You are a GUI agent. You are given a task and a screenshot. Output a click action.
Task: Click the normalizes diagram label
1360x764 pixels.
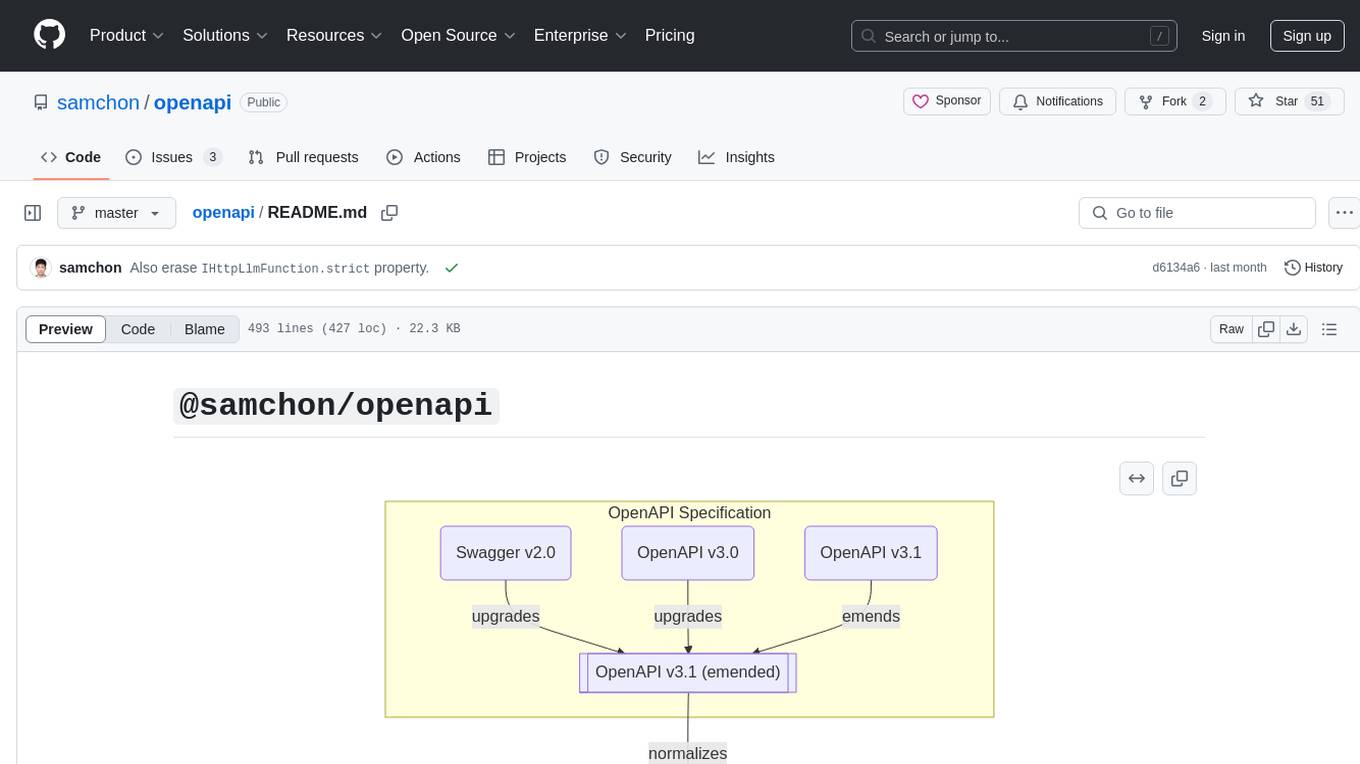[688, 753]
